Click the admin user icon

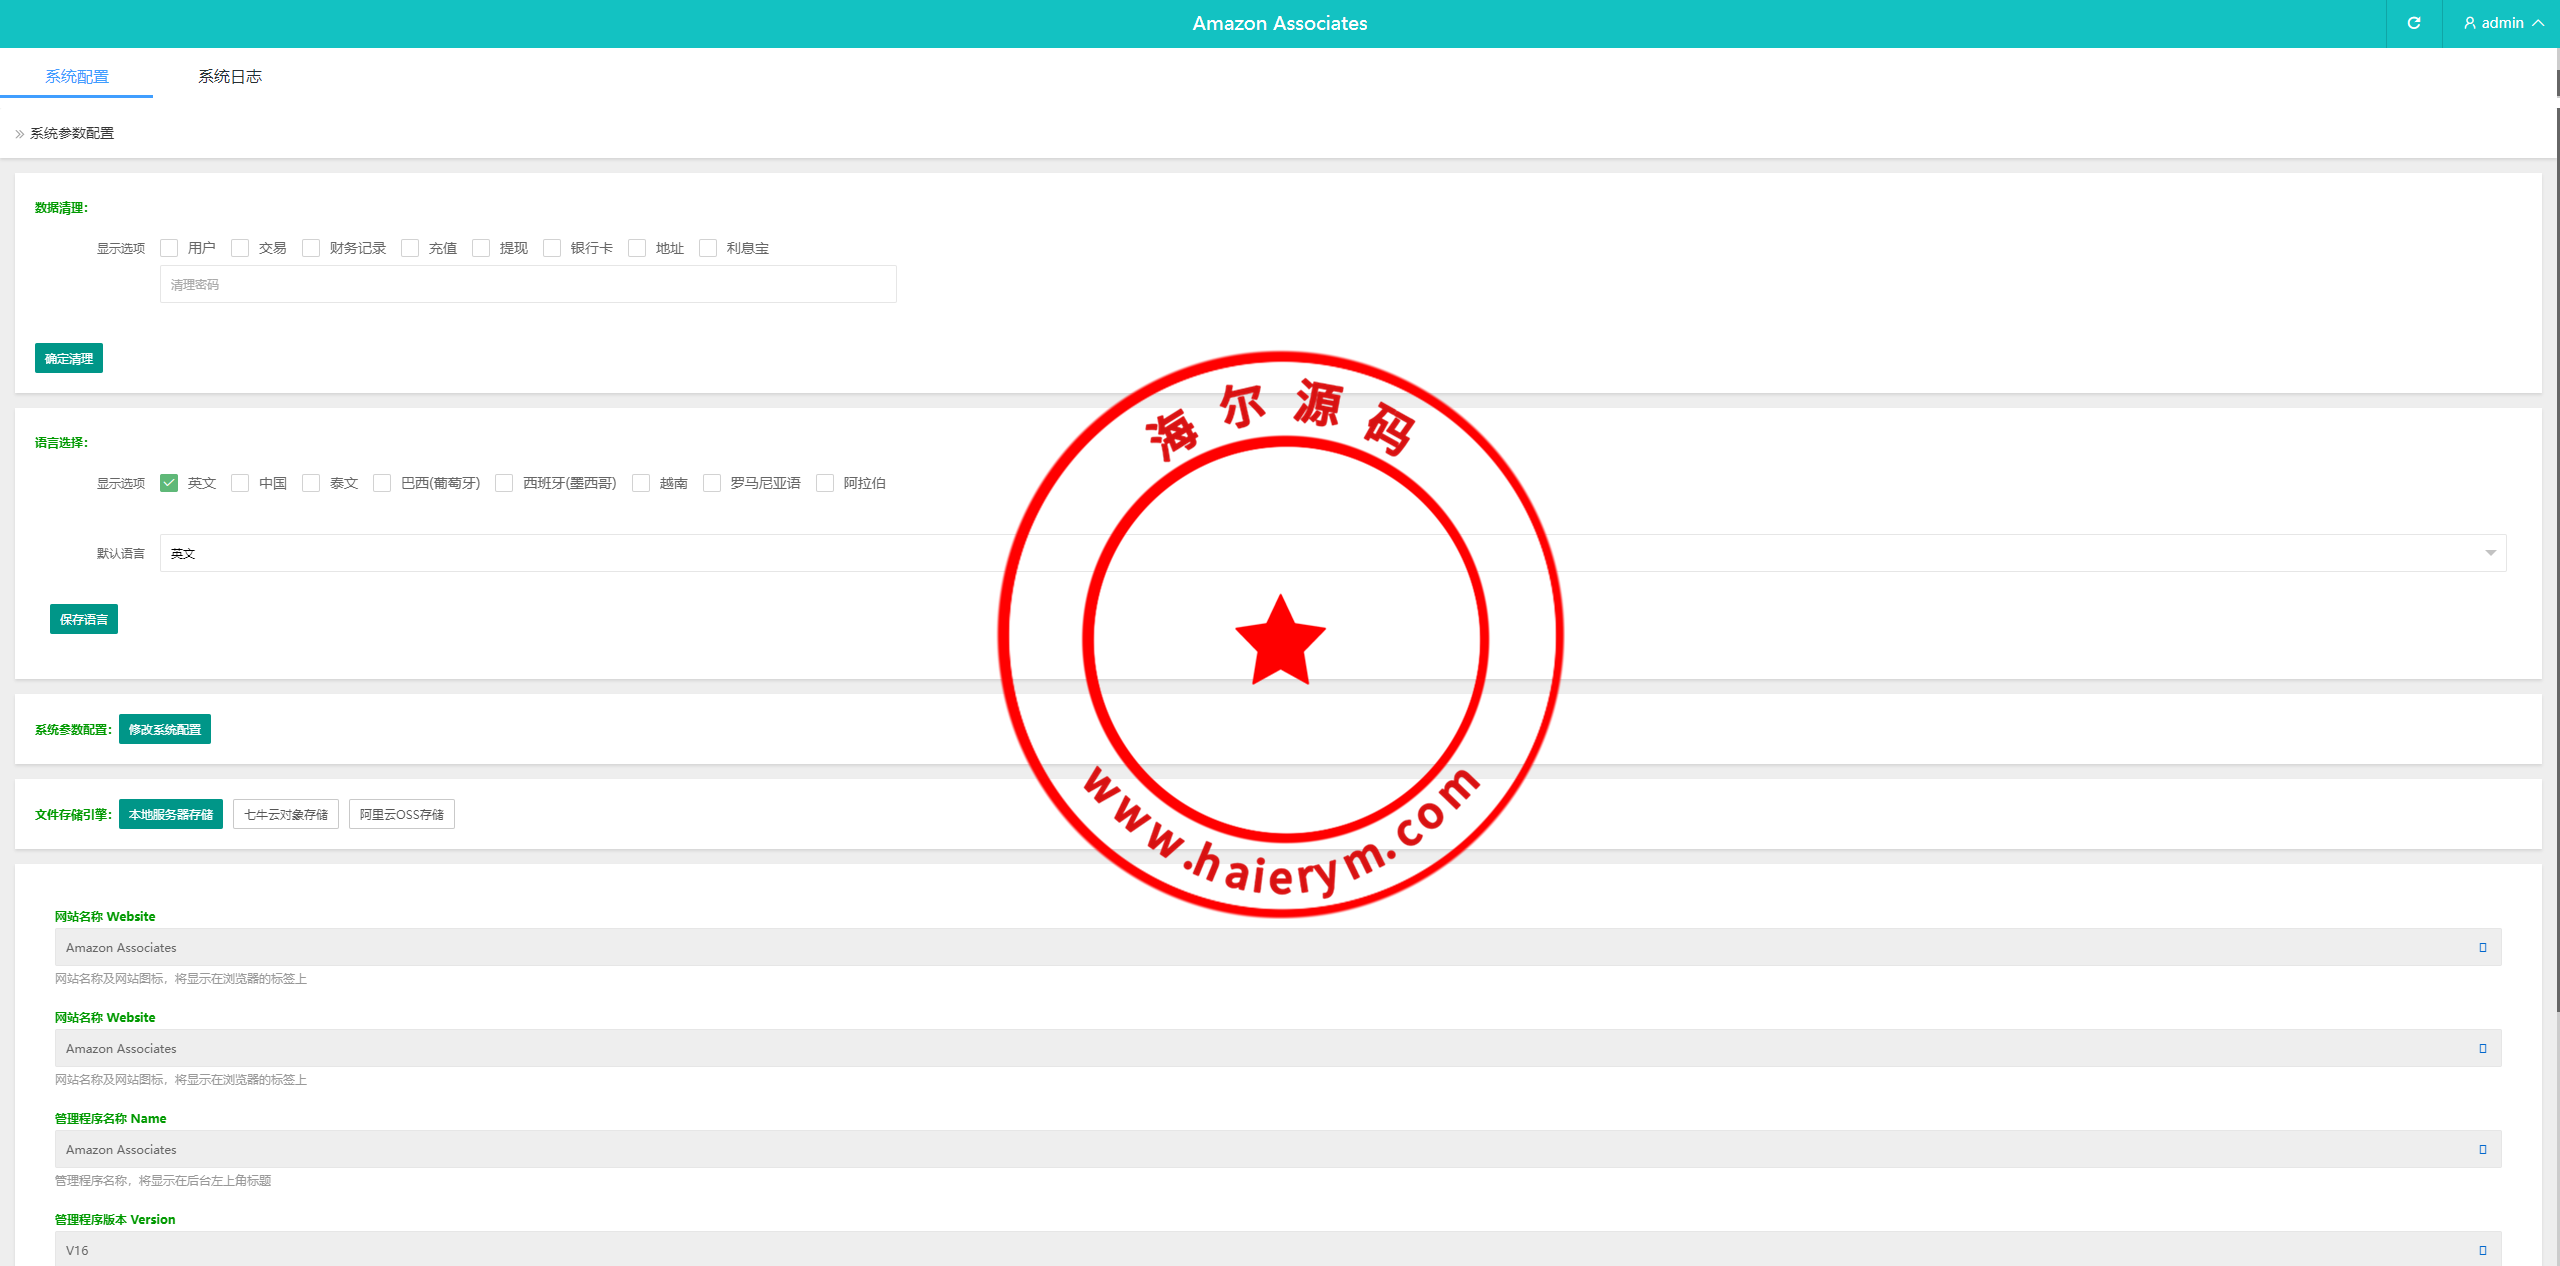(x=2469, y=23)
